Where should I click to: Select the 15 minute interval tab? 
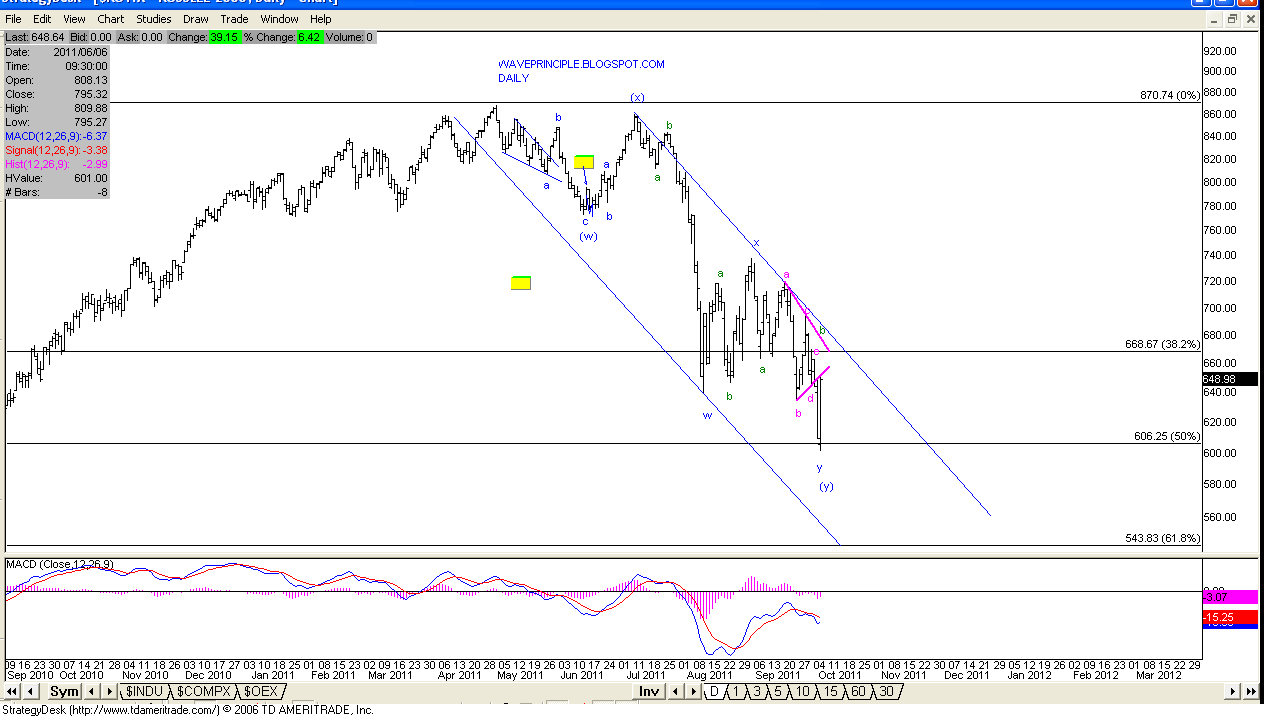[x=829, y=691]
